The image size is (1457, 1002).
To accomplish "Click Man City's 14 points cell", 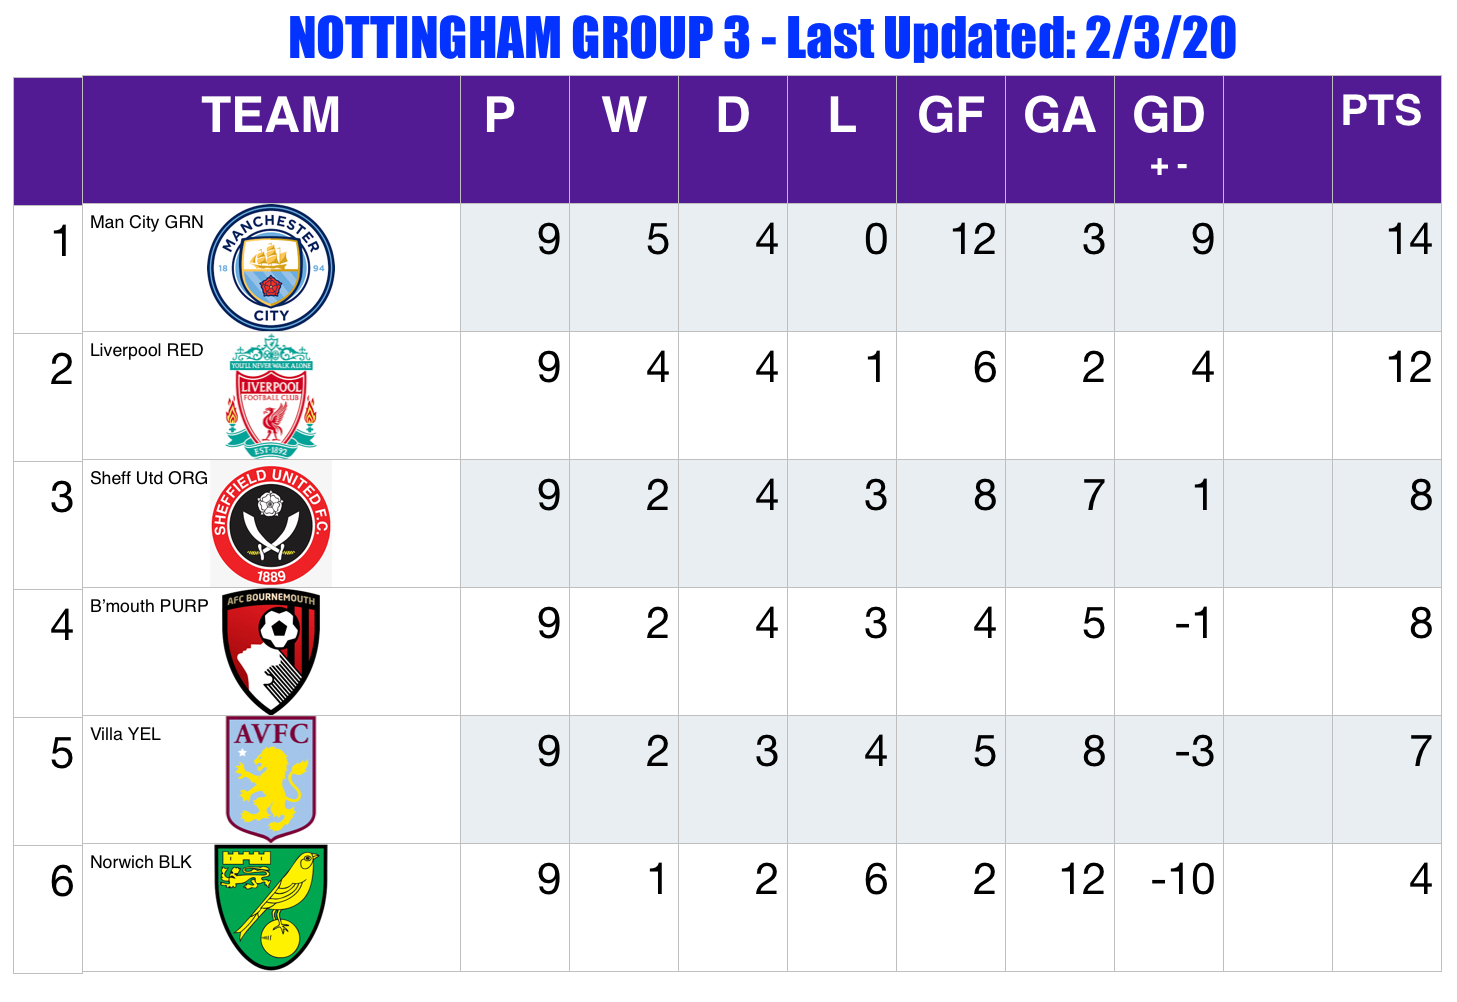I will [x=1387, y=268].
